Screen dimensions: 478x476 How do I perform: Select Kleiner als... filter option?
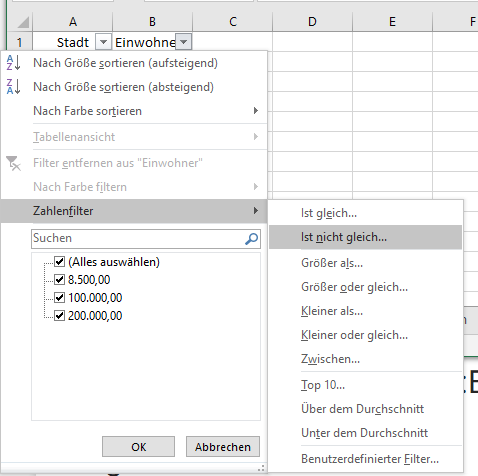pyautogui.click(x=366, y=311)
